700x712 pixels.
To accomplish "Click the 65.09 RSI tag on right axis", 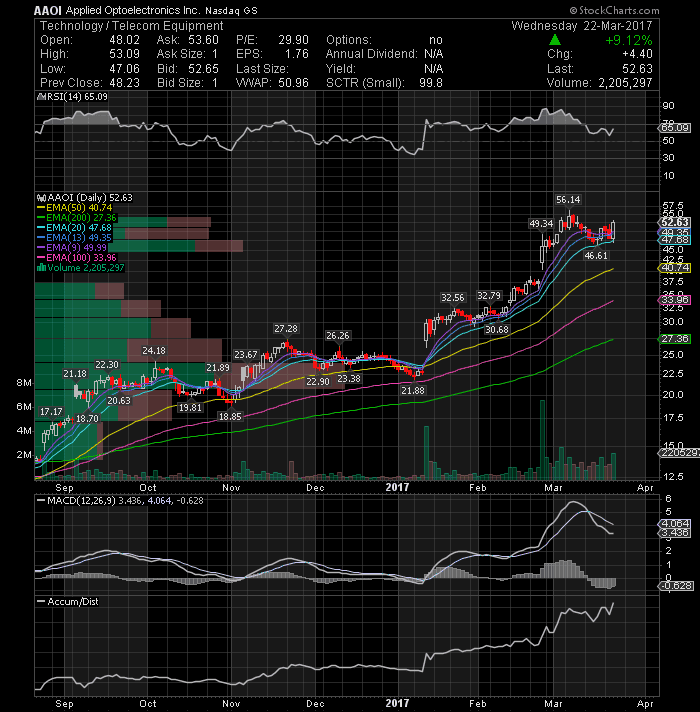I will point(674,128).
